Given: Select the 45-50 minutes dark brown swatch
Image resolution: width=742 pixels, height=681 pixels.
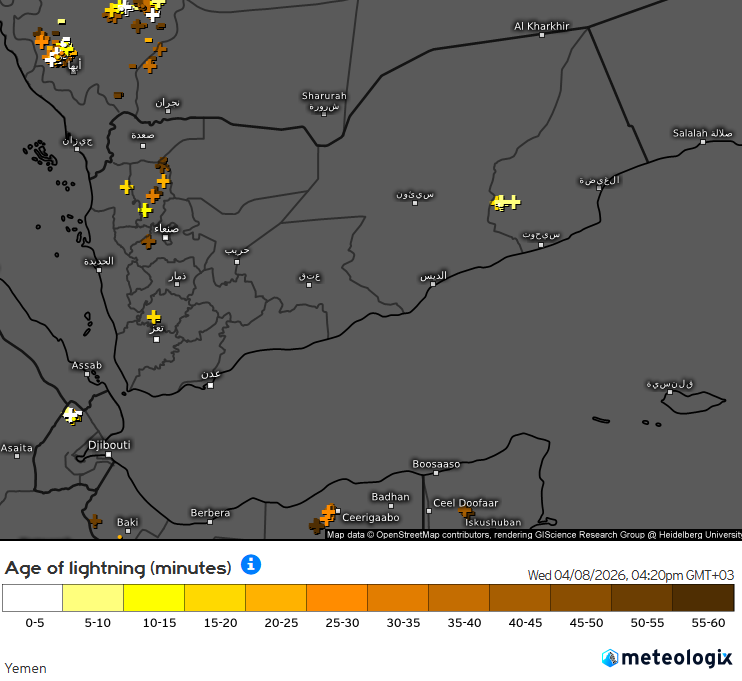Looking at the screenshot, I should click(582, 598).
